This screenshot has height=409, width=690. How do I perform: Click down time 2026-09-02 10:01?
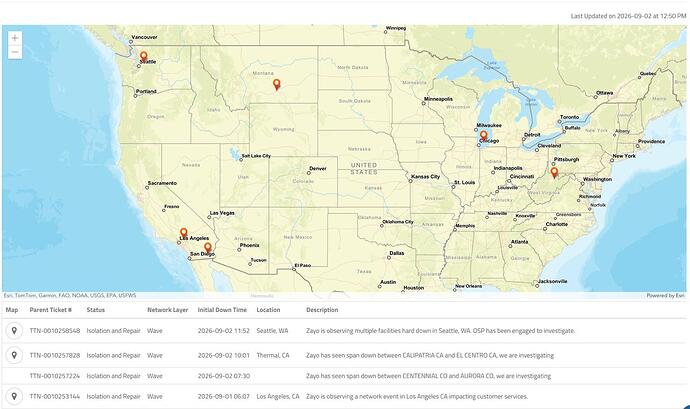tap(224, 355)
